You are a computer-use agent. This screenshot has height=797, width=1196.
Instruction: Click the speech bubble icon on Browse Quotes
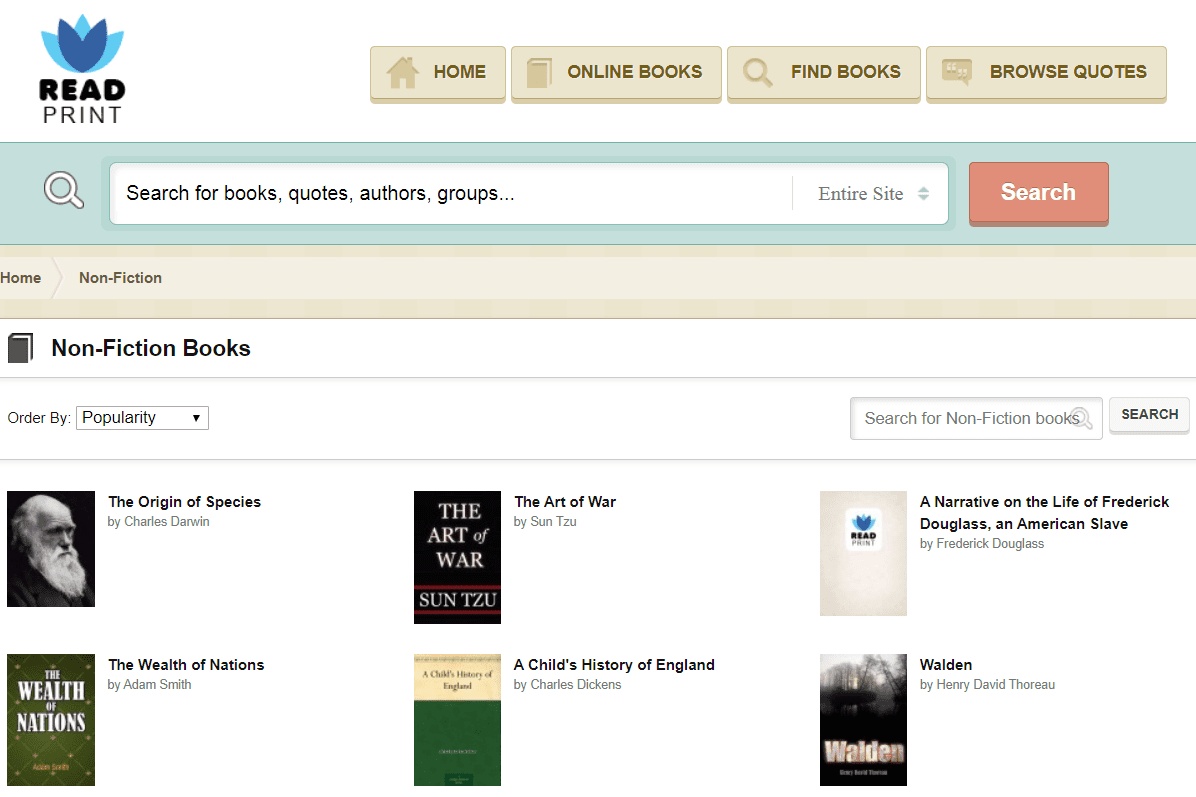pyautogui.click(x=957, y=72)
